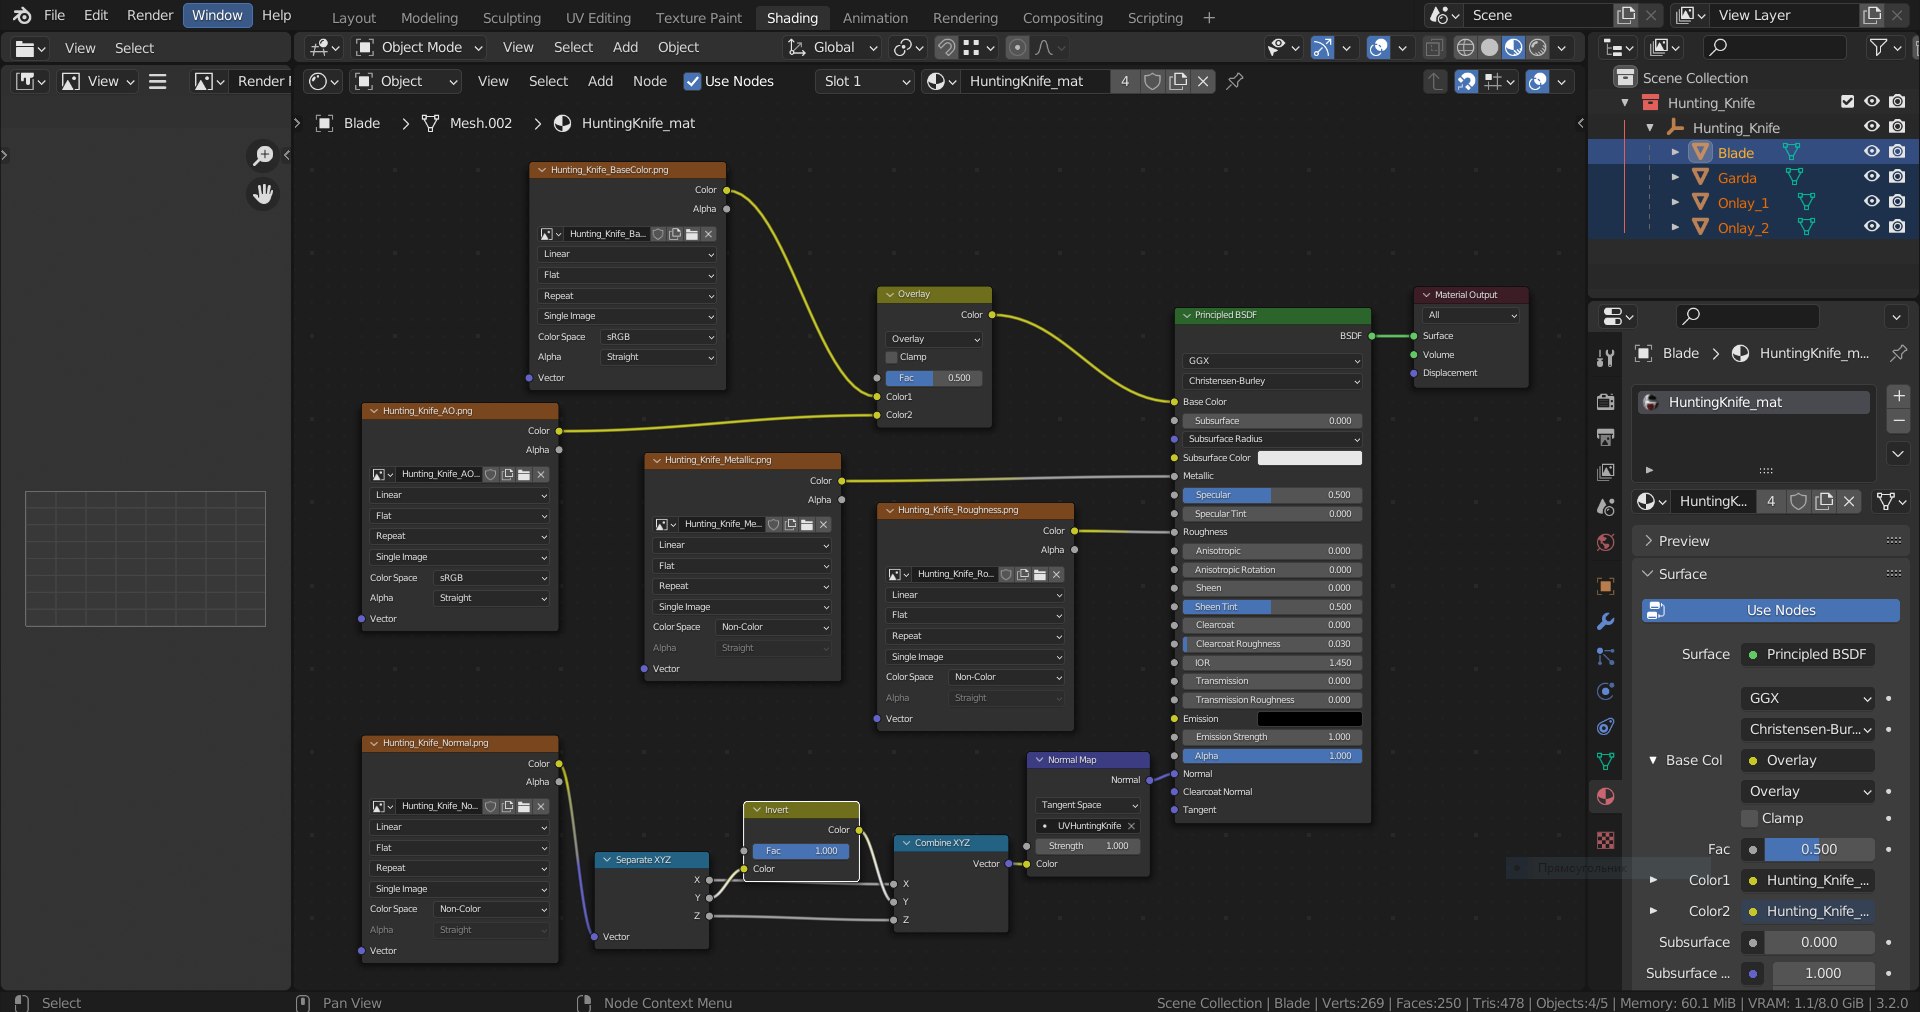Open outliner filter funnel options
The height and width of the screenshot is (1012, 1920).
click(x=1884, y=47)
